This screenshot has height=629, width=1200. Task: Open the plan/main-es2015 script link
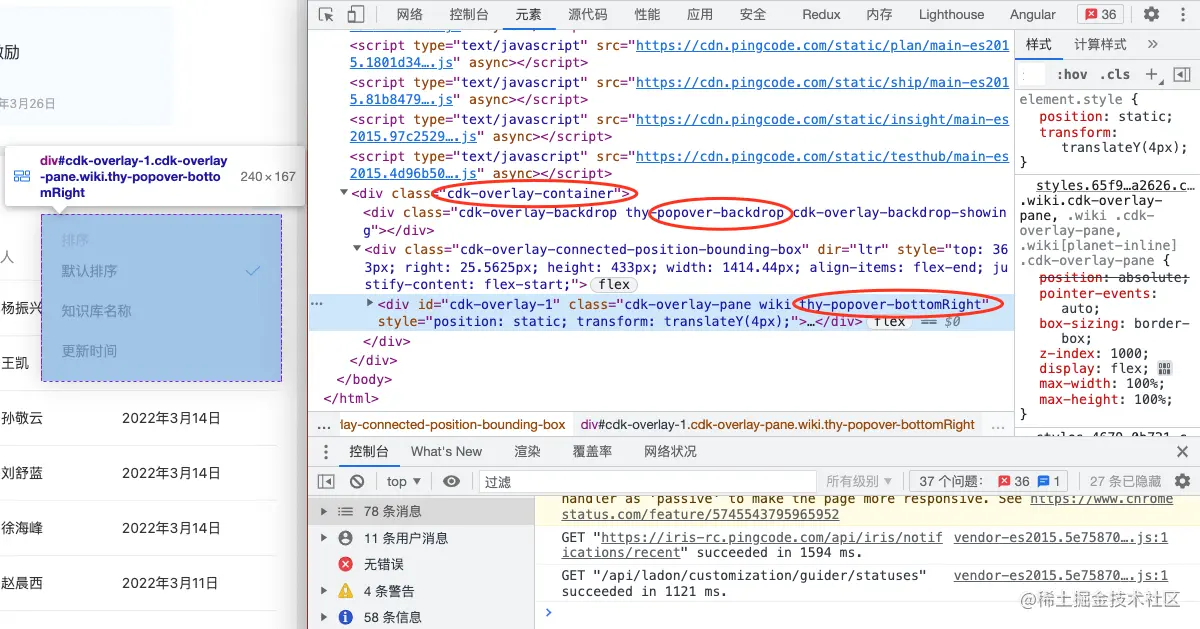click(679, 54)
